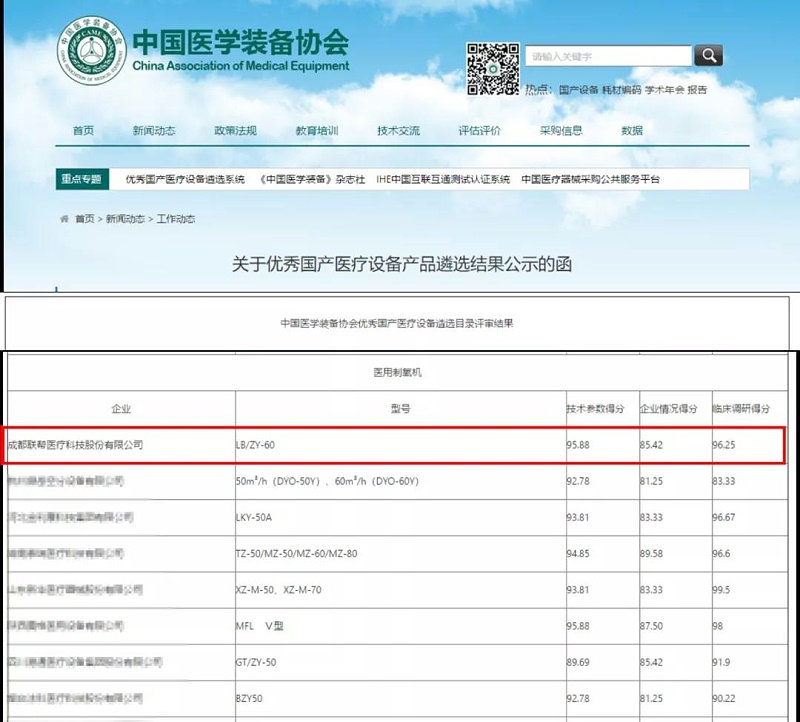
Task: Click the 学术年会 hot topic link
Action: (664, 90)
